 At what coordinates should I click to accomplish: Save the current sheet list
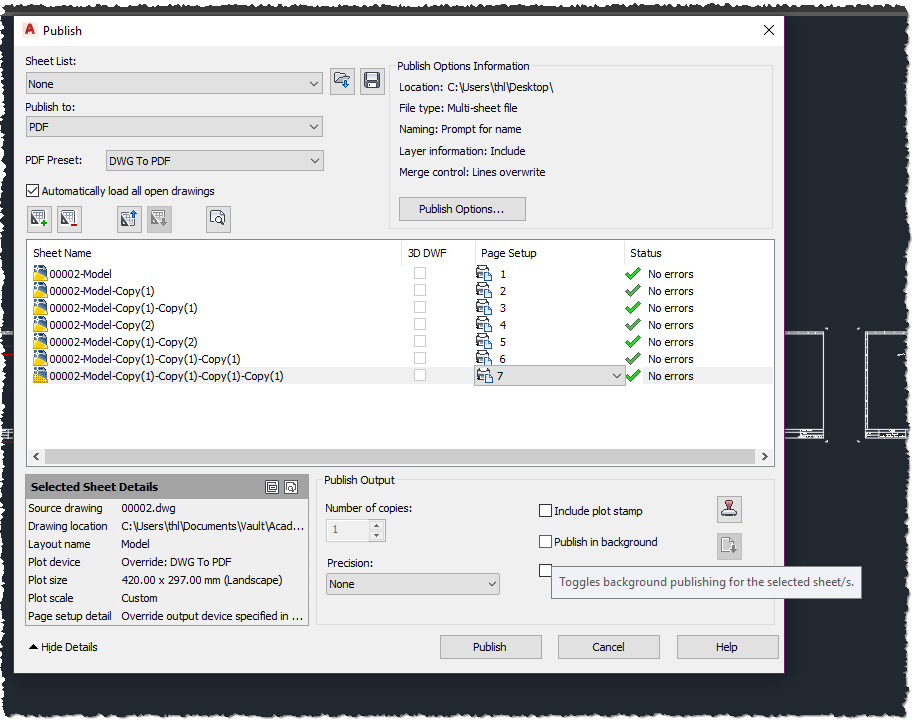pyautogui.click(x=372, y=81)
